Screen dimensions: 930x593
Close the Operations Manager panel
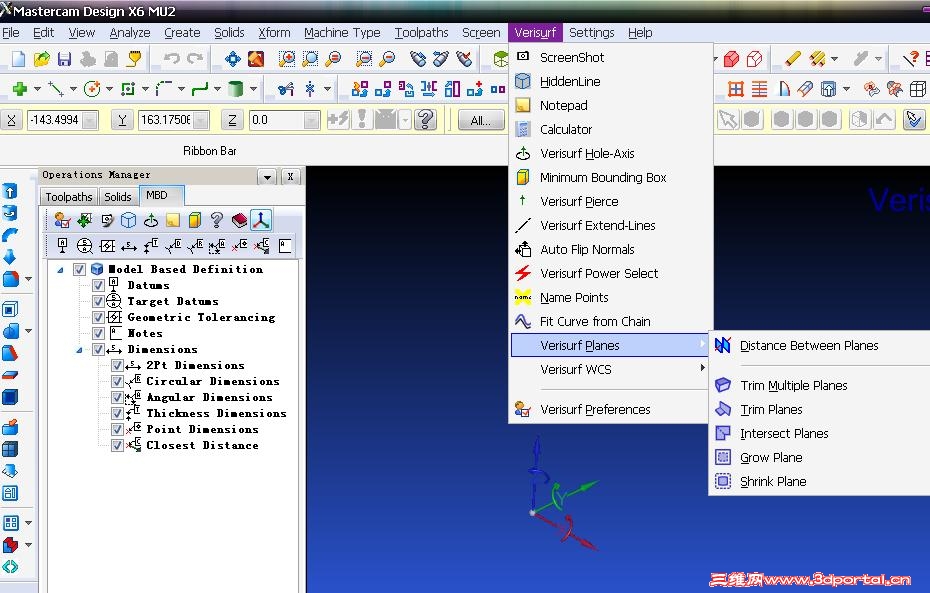(290, 177)
